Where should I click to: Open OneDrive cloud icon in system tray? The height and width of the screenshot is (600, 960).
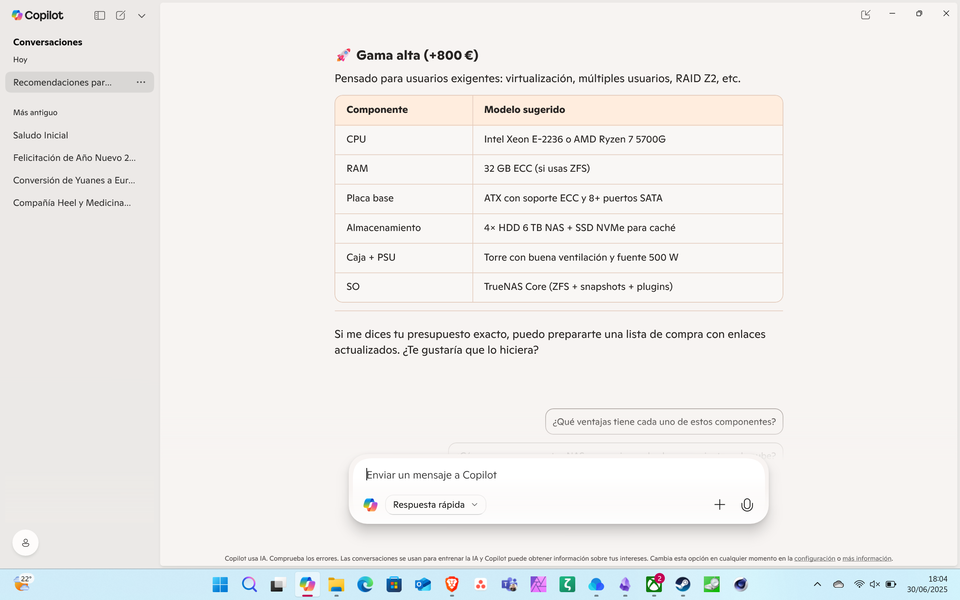[x=839, y=585]
